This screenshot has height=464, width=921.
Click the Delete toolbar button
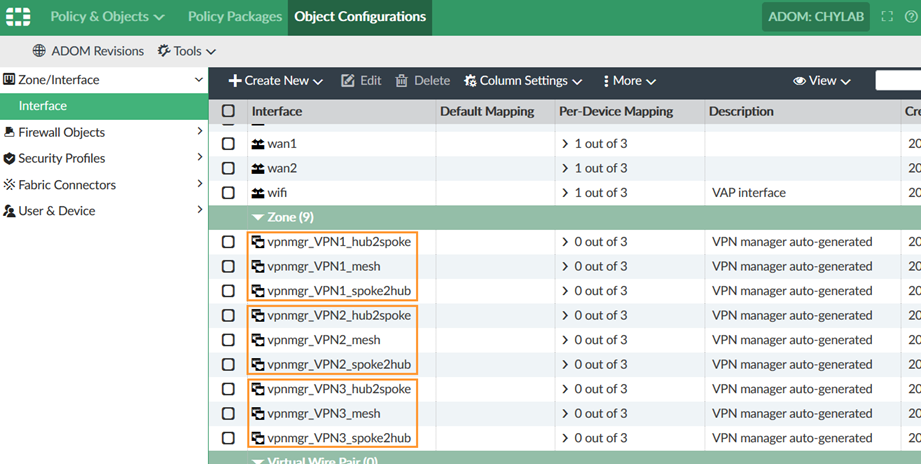click(423, 80)
